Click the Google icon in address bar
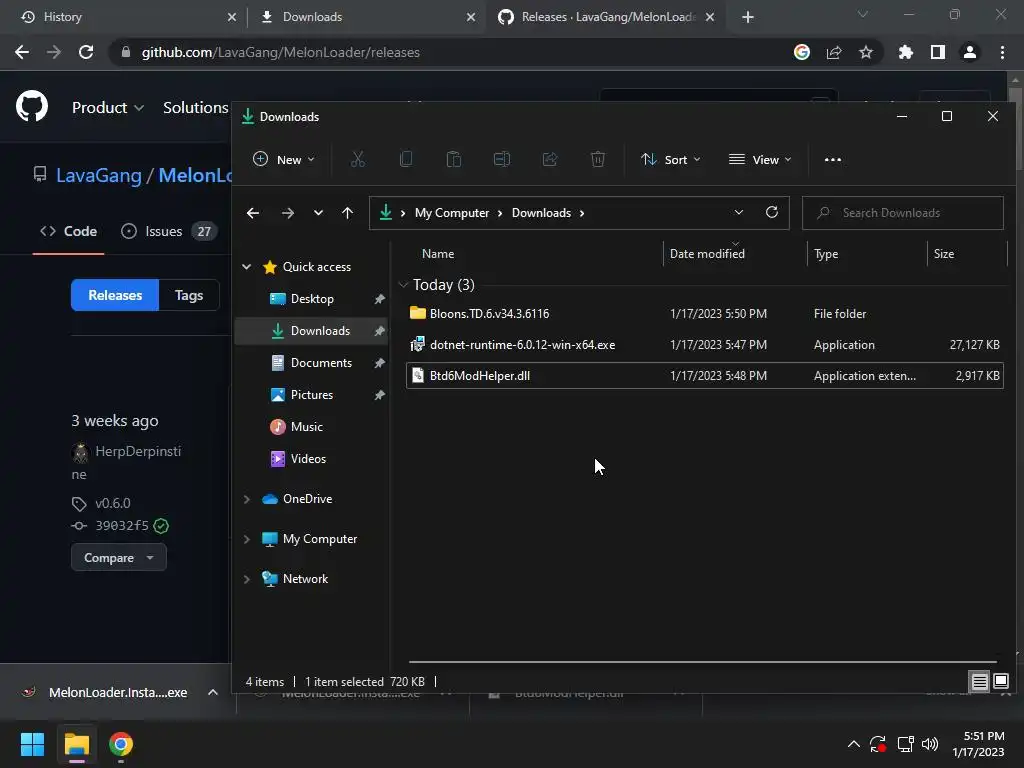The width and height of the screenshot is (1024, 768). pyautogui.click(x=802, y=52)
